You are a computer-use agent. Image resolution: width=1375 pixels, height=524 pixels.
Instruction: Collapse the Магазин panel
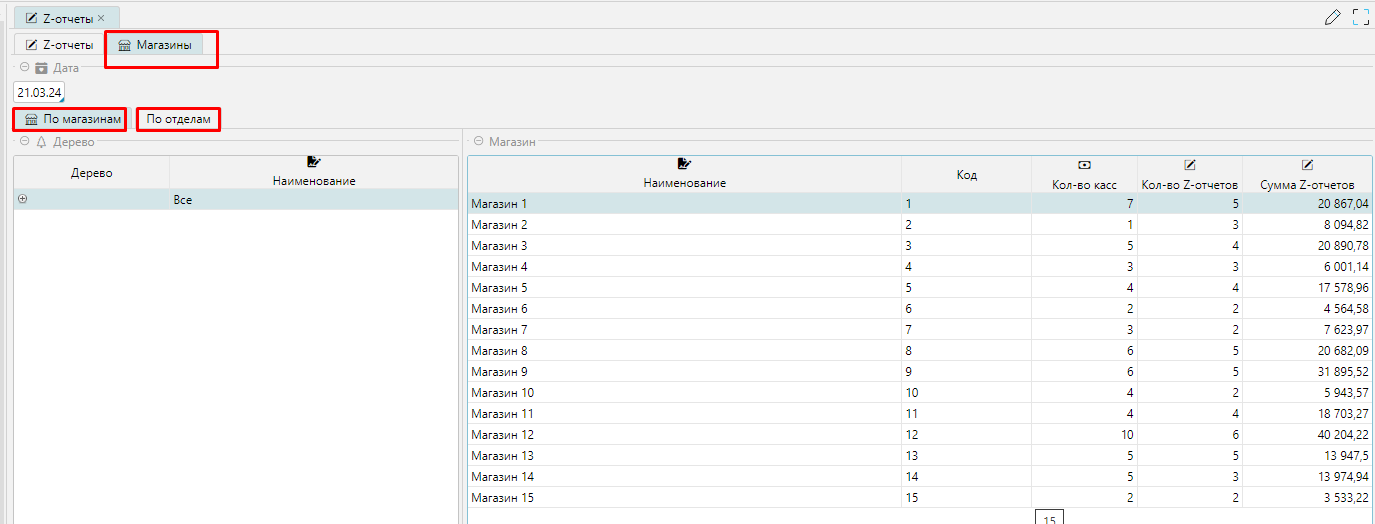478,142
